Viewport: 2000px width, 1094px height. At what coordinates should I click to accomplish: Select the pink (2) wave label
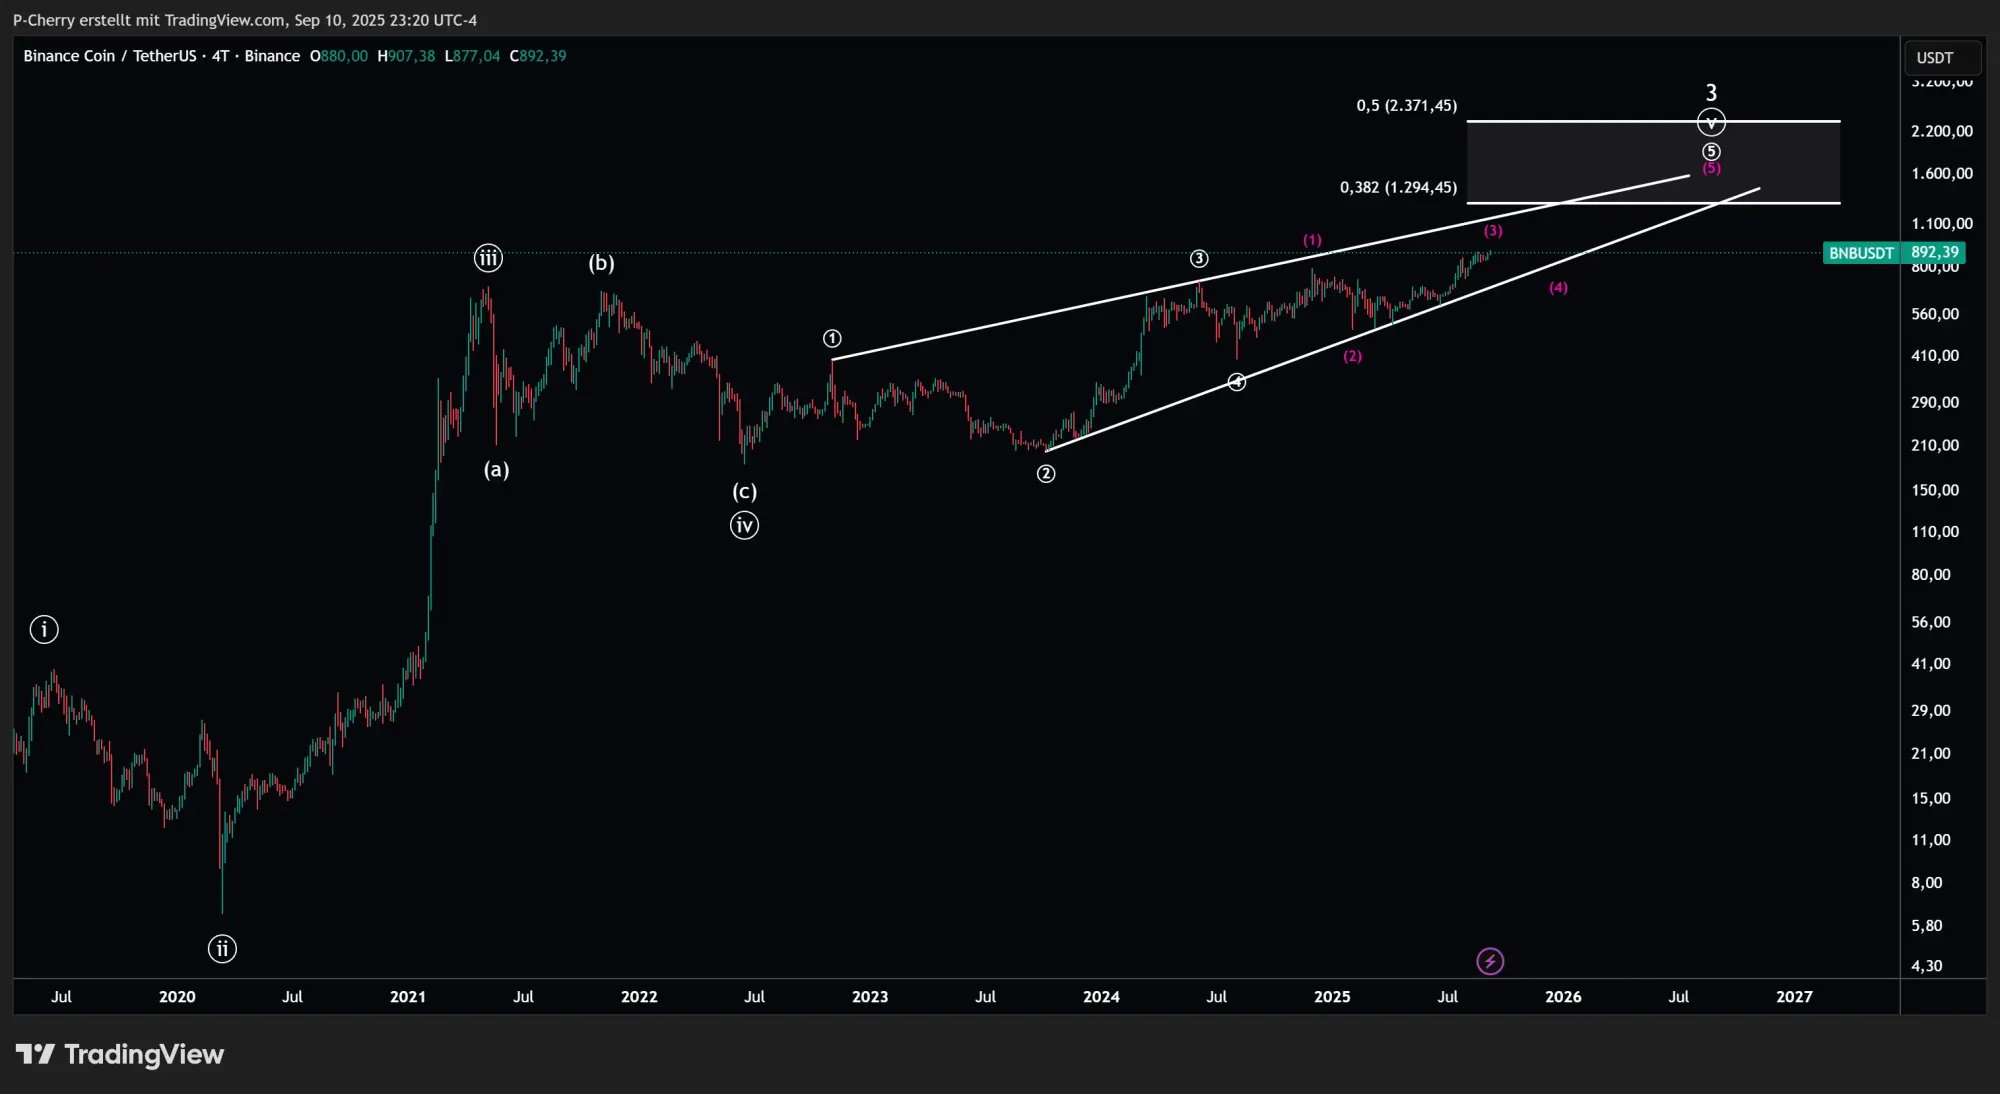pyautogui.click(x=1352, y=356)
